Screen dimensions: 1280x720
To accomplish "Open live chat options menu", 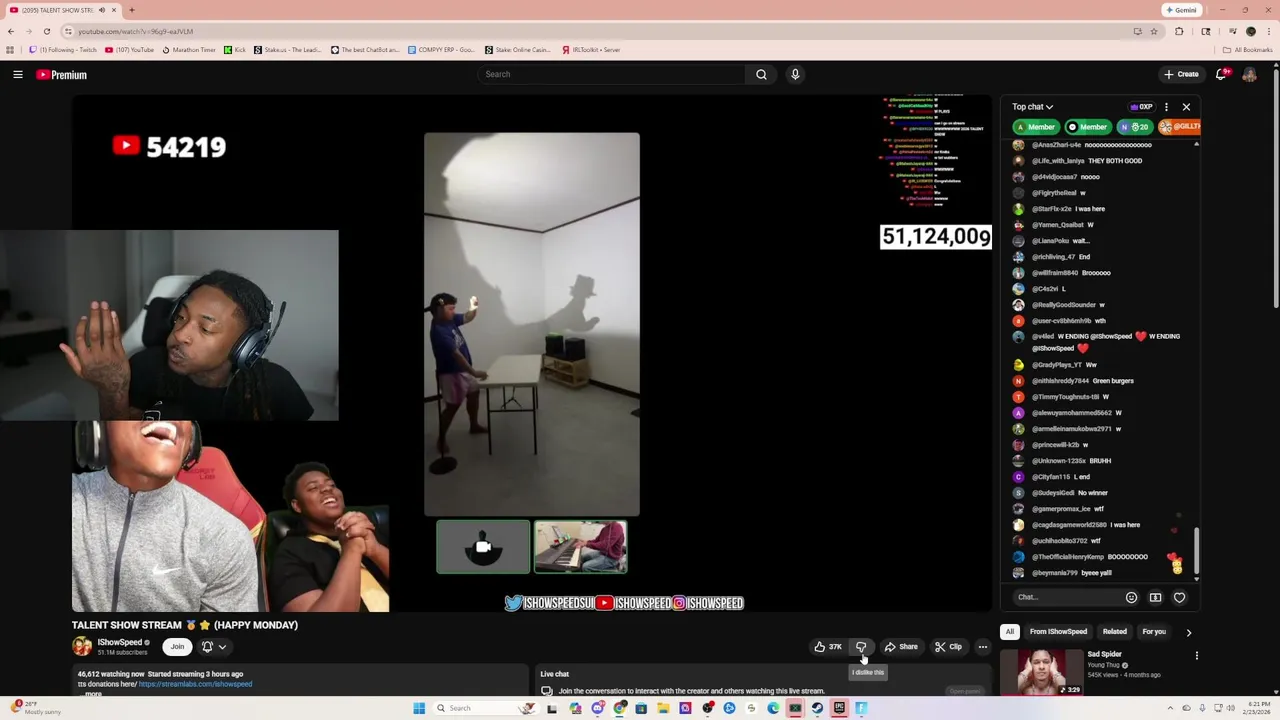I will (1166, 107).
